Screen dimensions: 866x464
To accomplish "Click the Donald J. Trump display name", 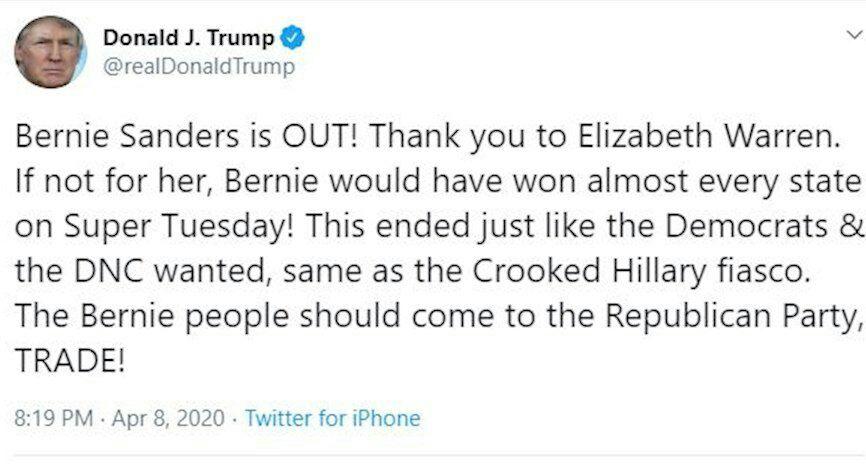I will pyautogui.click(x=188, y=38).
